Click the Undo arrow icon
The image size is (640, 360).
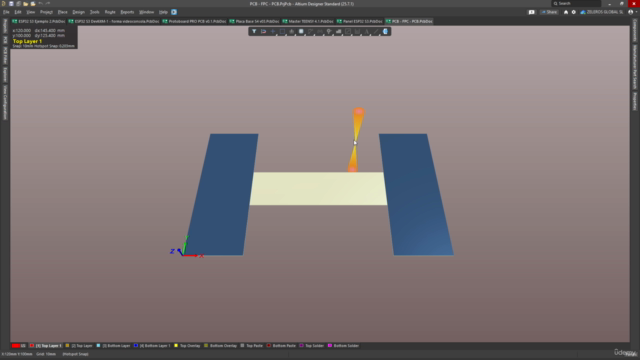40,4
